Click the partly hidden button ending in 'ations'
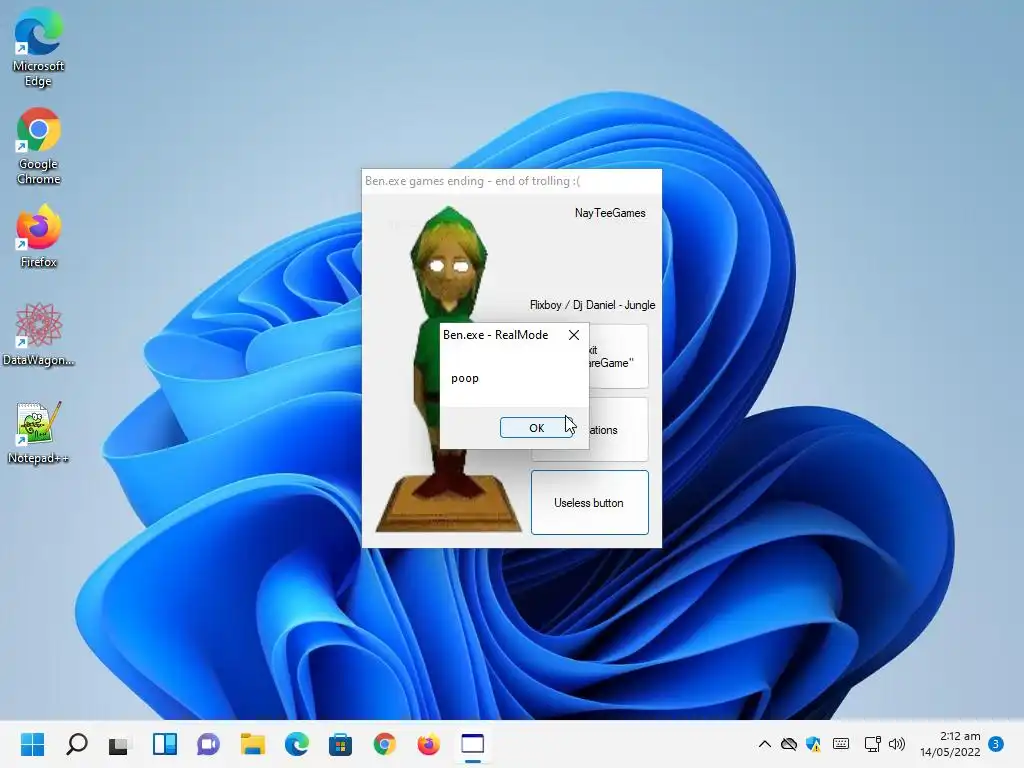Image resolution: width=1024 pixels, height=768 pixels. coord(618,430)
